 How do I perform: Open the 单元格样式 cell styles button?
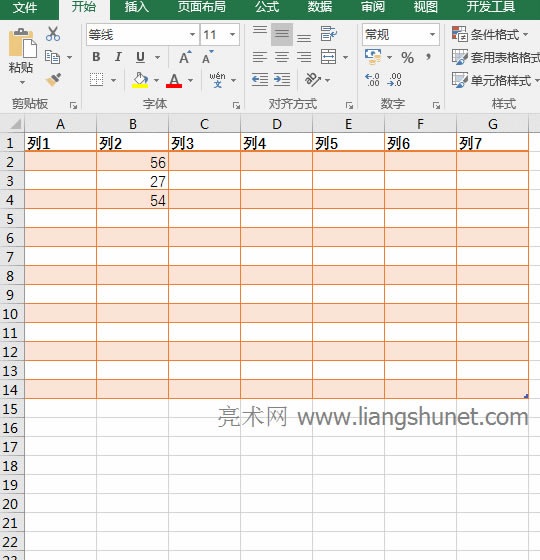496,80
